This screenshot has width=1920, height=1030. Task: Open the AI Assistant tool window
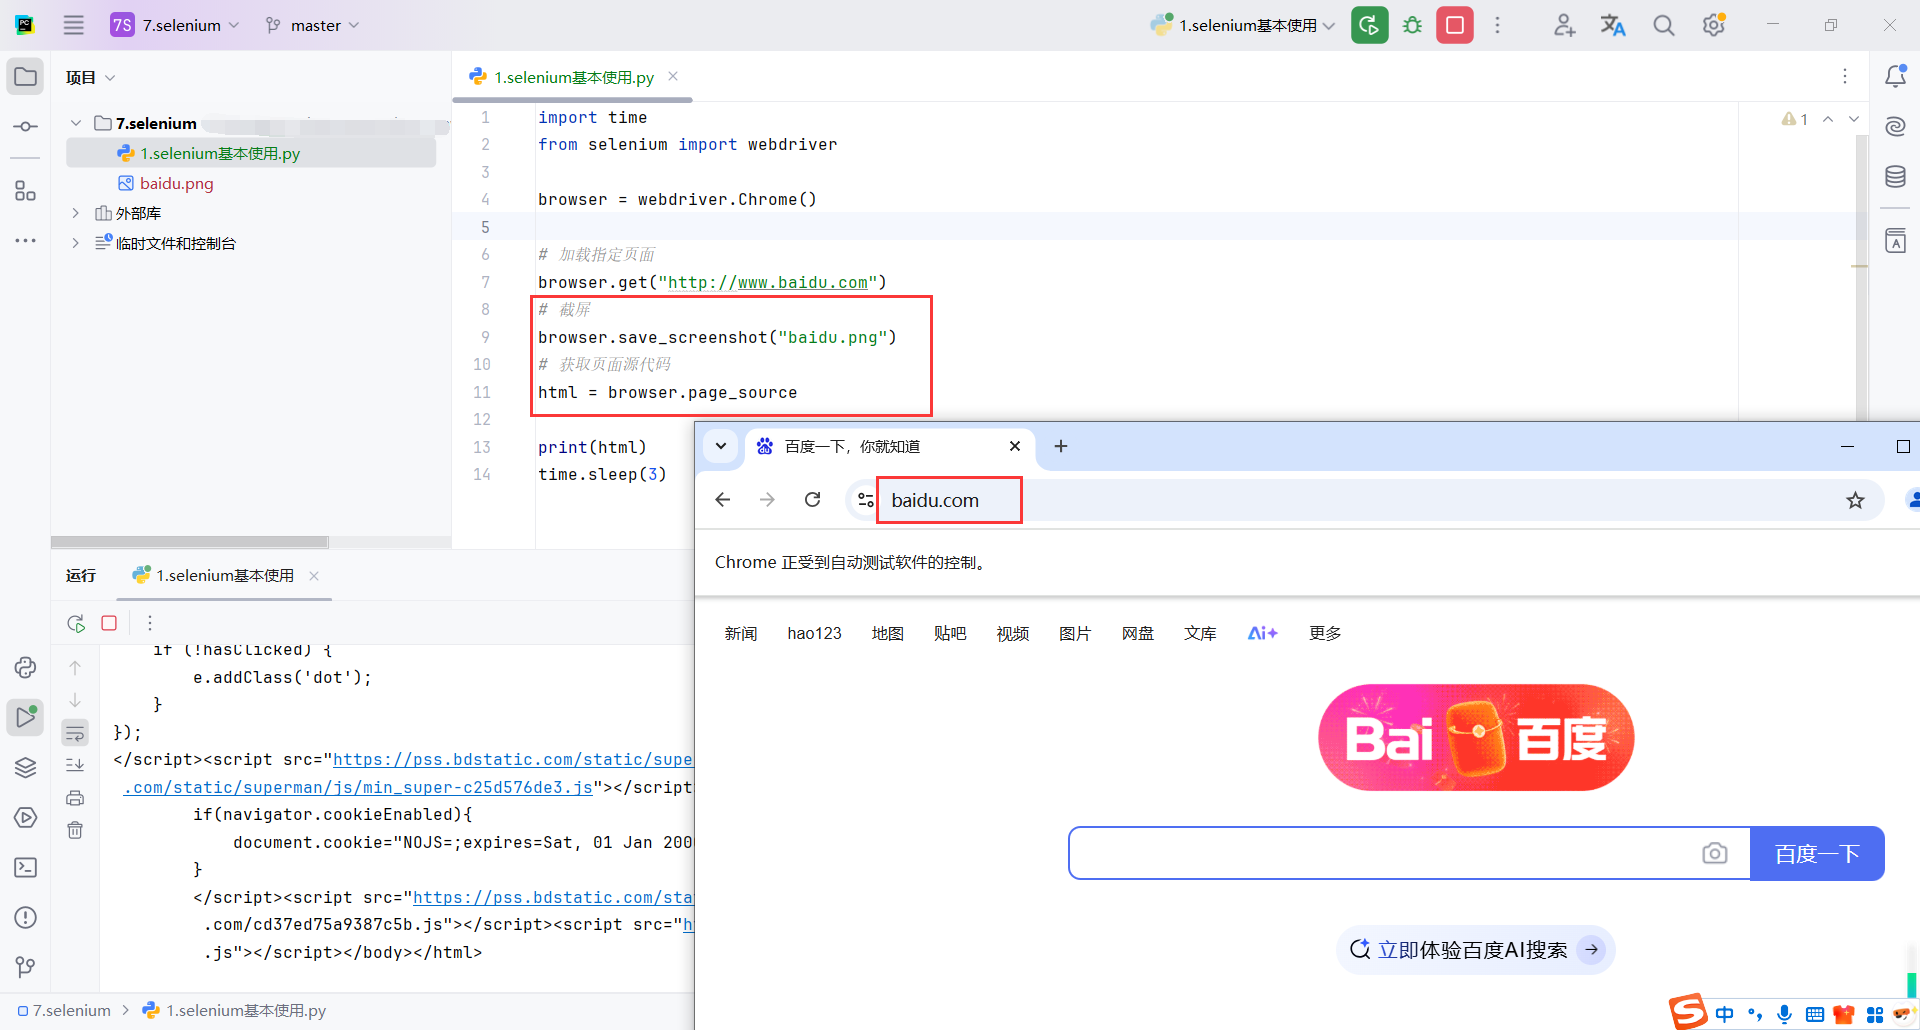(x=1895, y=126)
